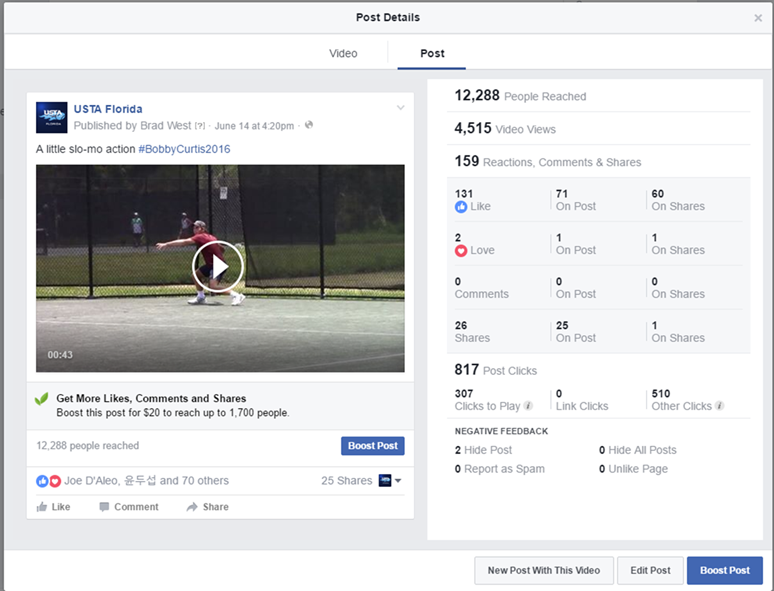The image size is (774, 591).
Task: Click the Like thumbs-up icon under the post
Action: tap(42, 507)
